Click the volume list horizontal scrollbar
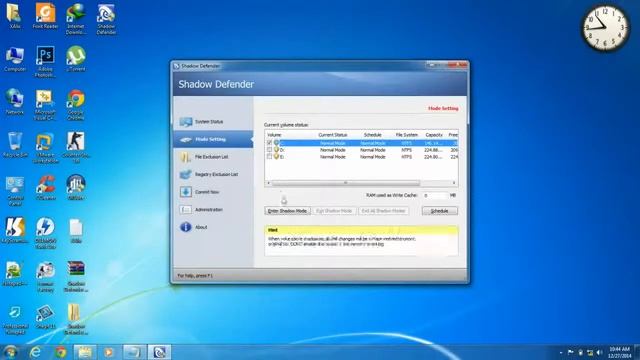The image size is (640, 360). (346, 183)
